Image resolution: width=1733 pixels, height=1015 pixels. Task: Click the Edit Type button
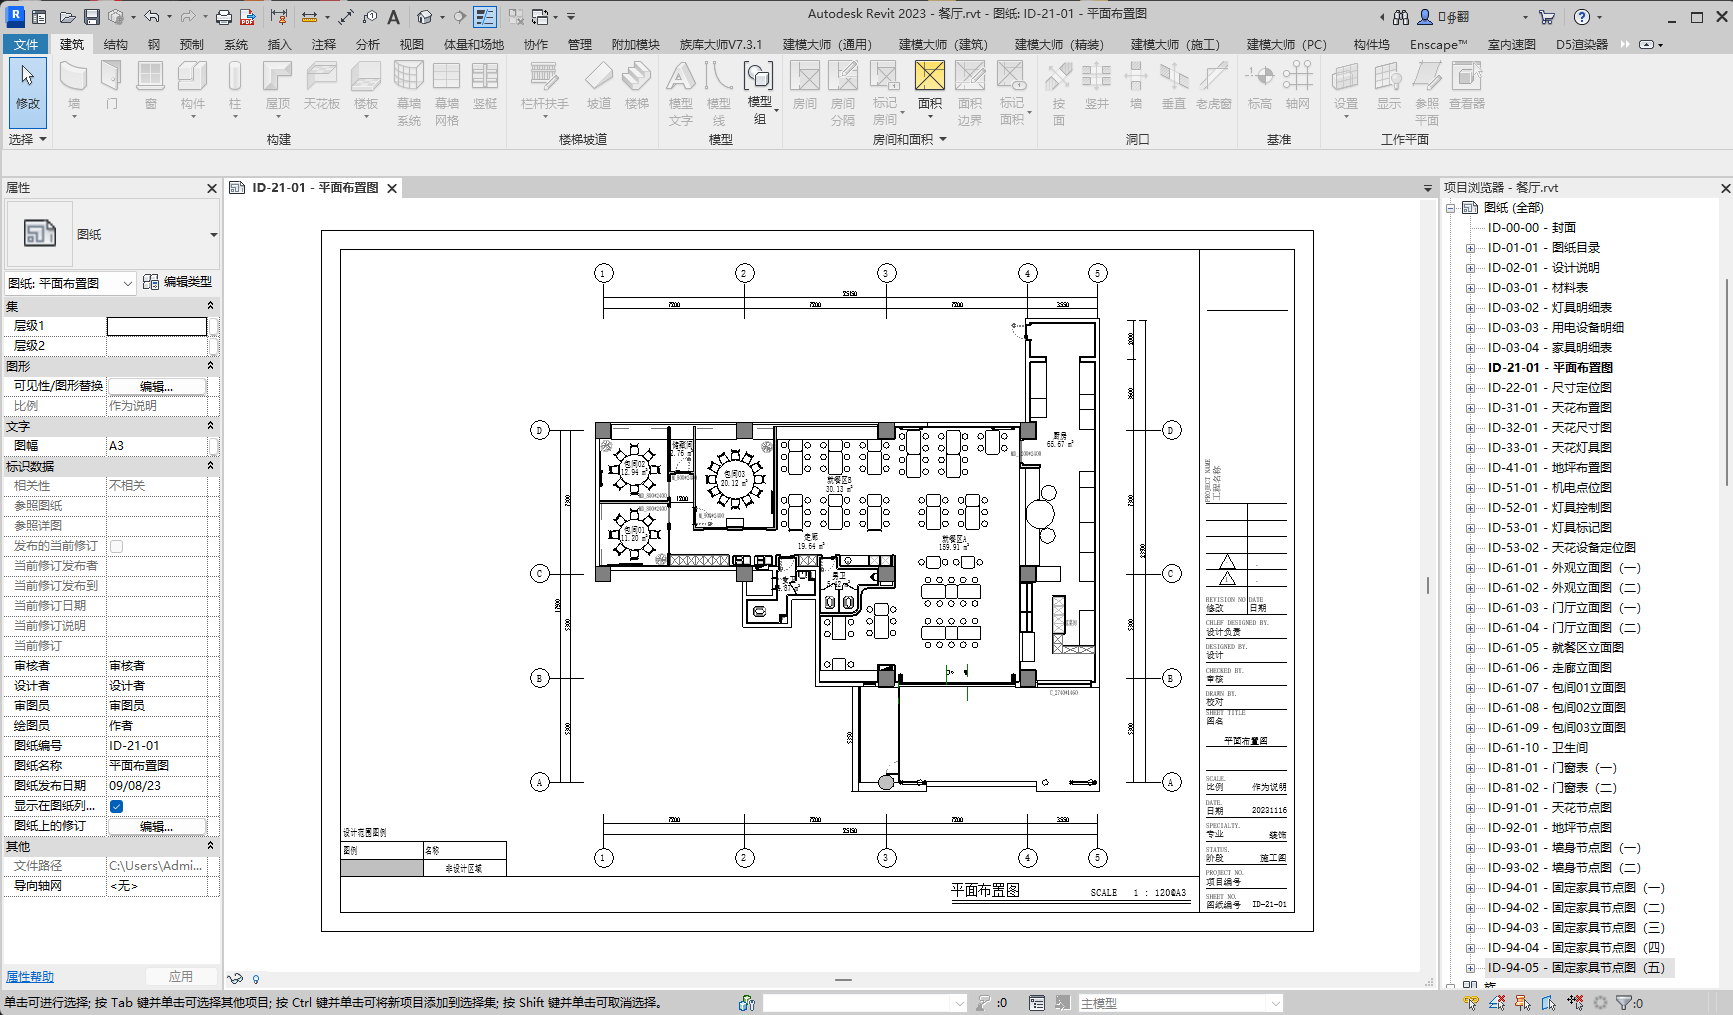(x=177, y=282)
